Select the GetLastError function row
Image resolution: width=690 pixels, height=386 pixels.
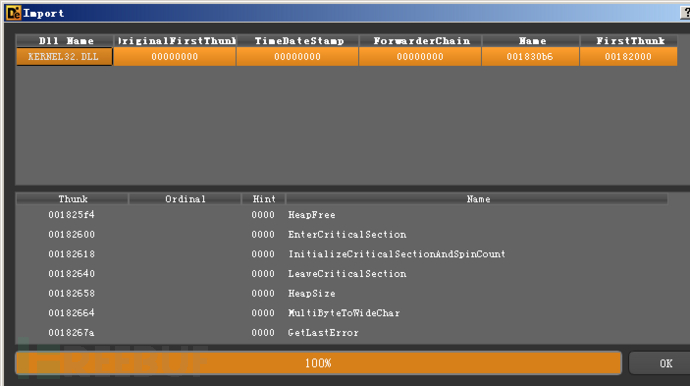click(342, 333)
